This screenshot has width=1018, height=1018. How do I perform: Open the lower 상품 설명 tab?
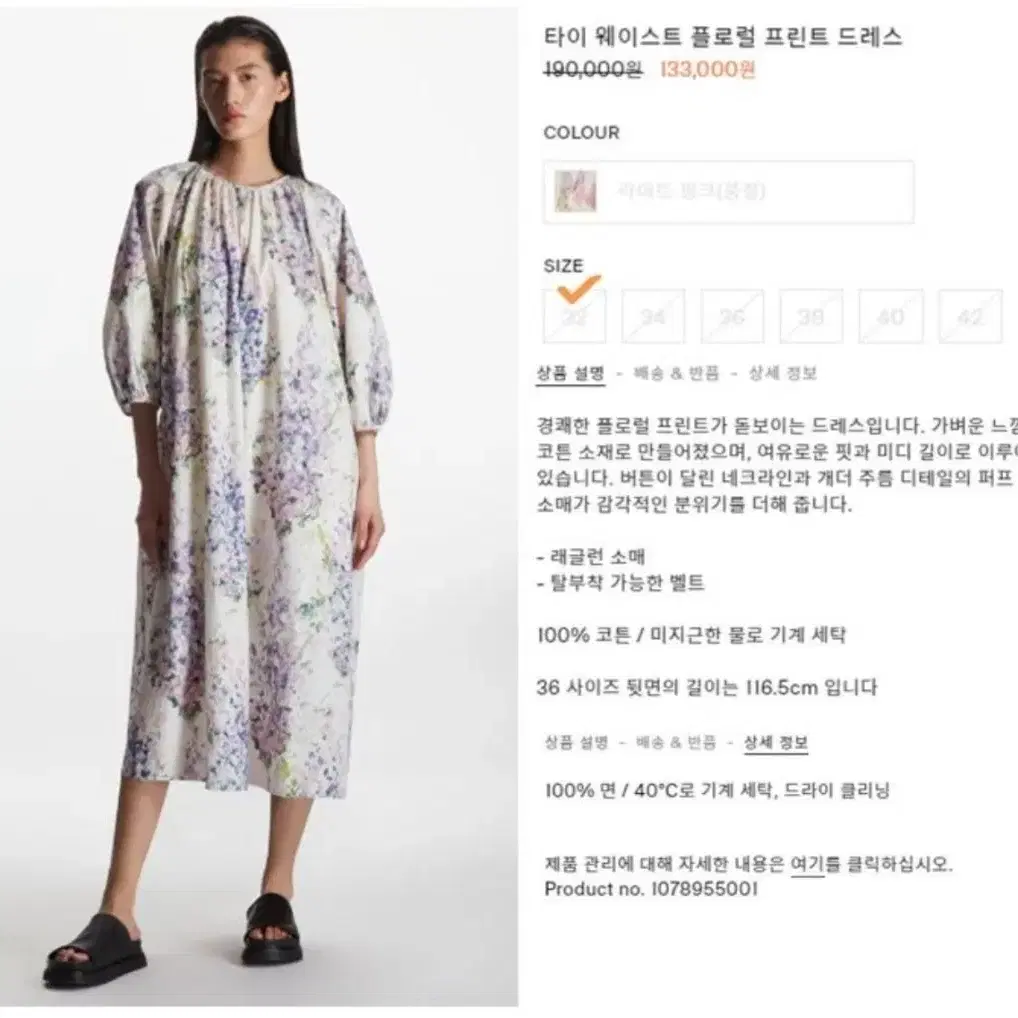(577, 742)
